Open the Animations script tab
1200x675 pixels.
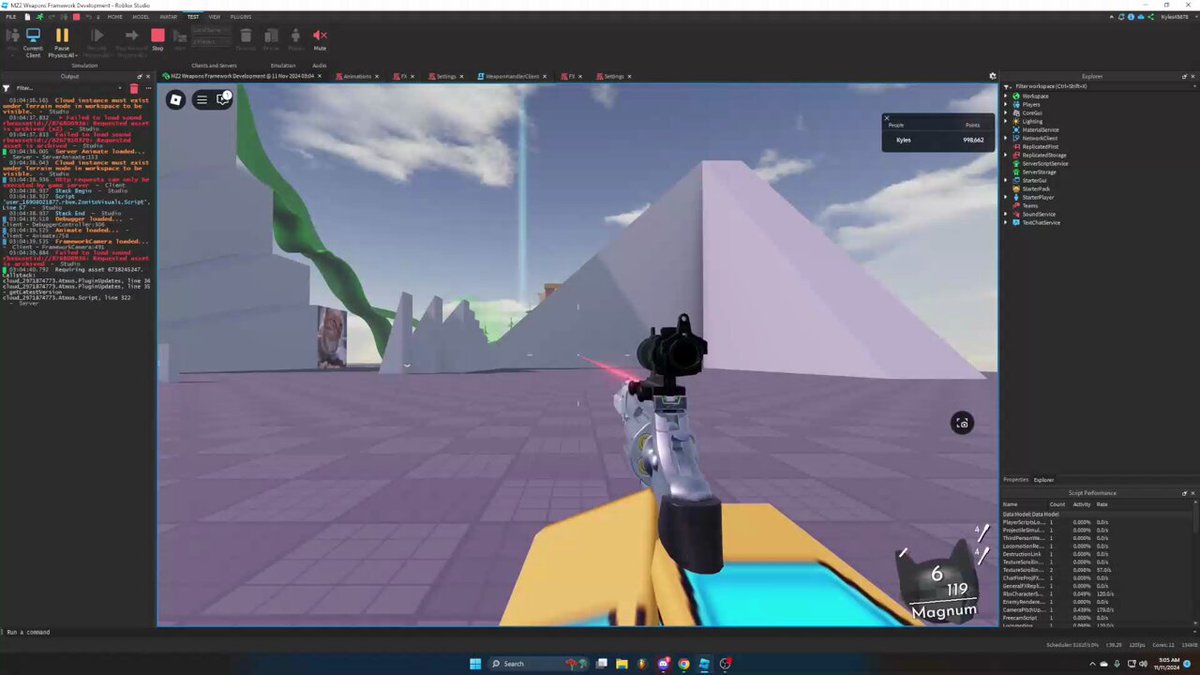[357, 76]
